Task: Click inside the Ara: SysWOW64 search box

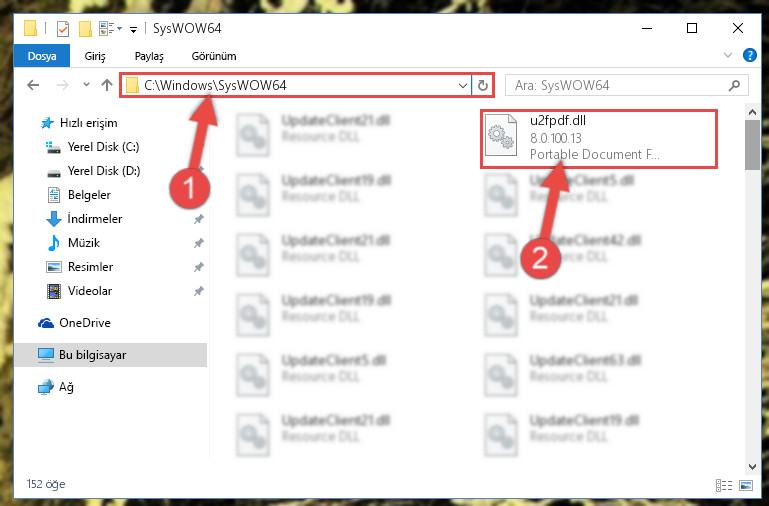Action: coord(618,85)
